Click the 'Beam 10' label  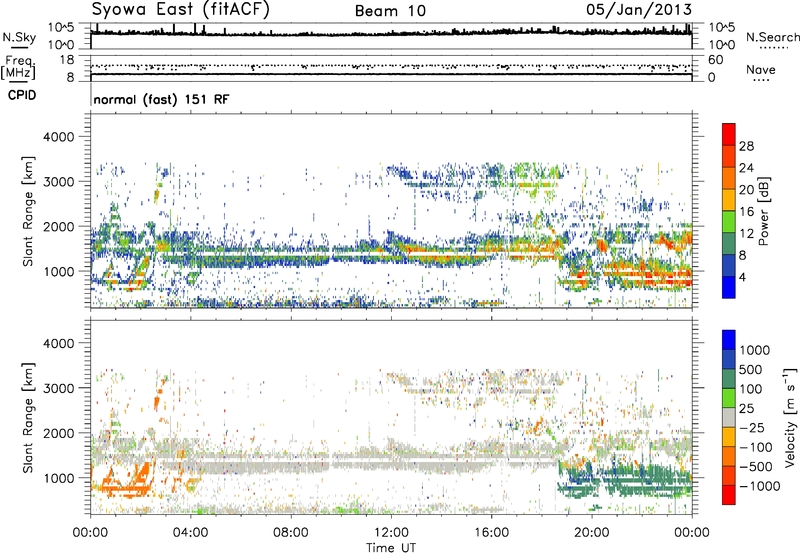click(390, 11)
